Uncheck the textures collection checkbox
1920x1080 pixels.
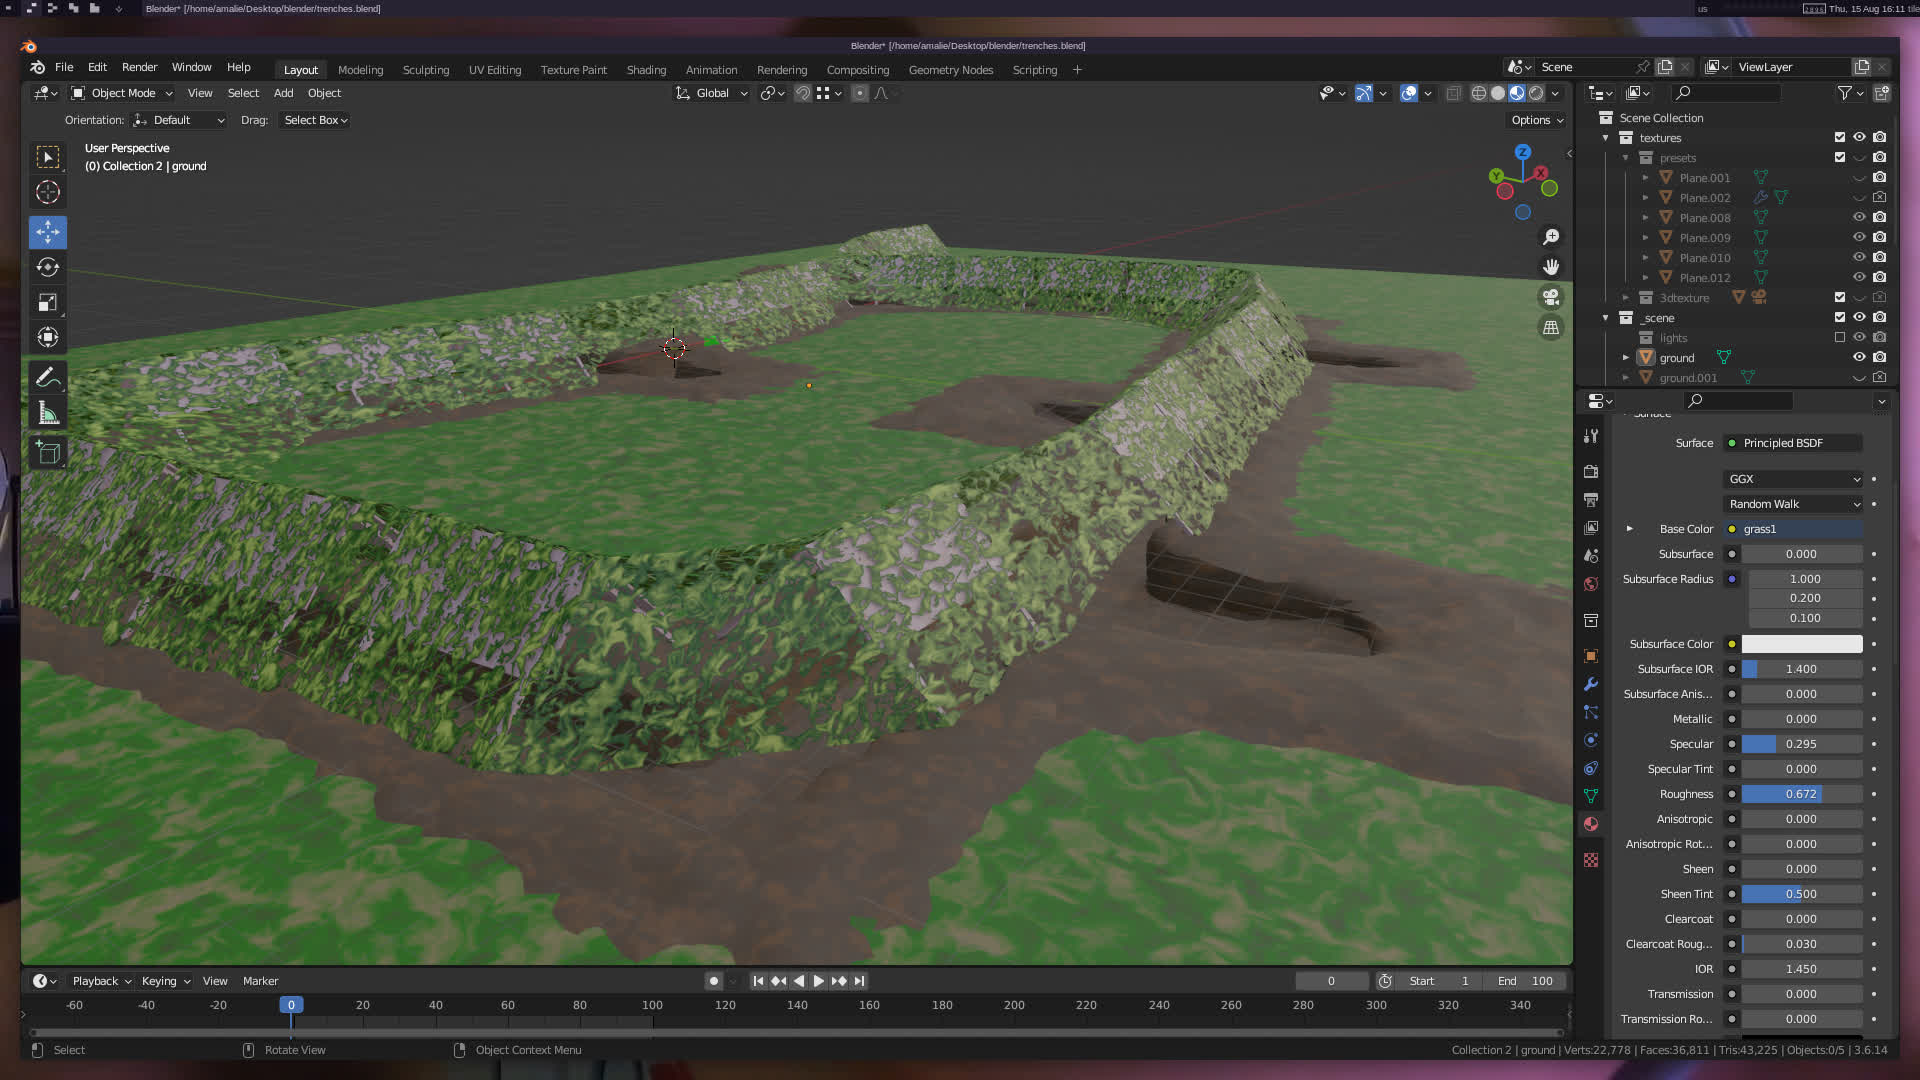[1839, 137]
